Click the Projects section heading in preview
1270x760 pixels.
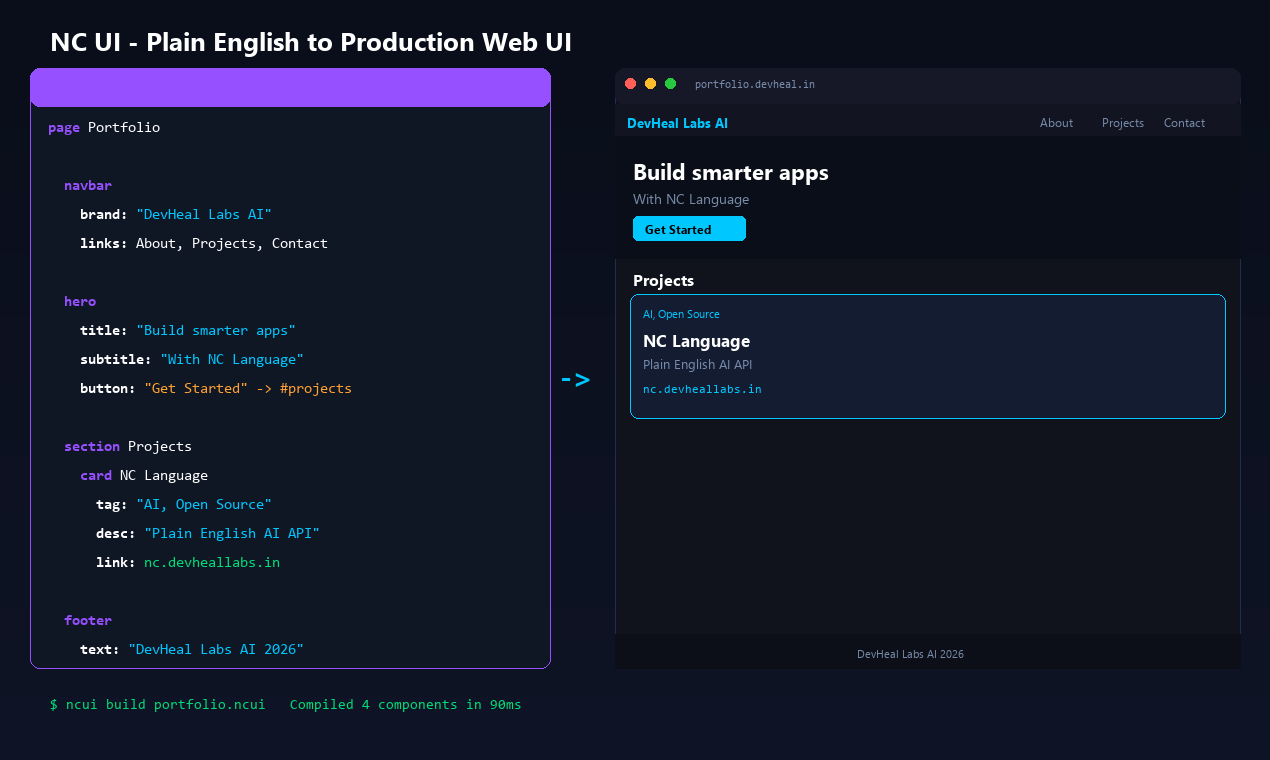pos(663,281)
